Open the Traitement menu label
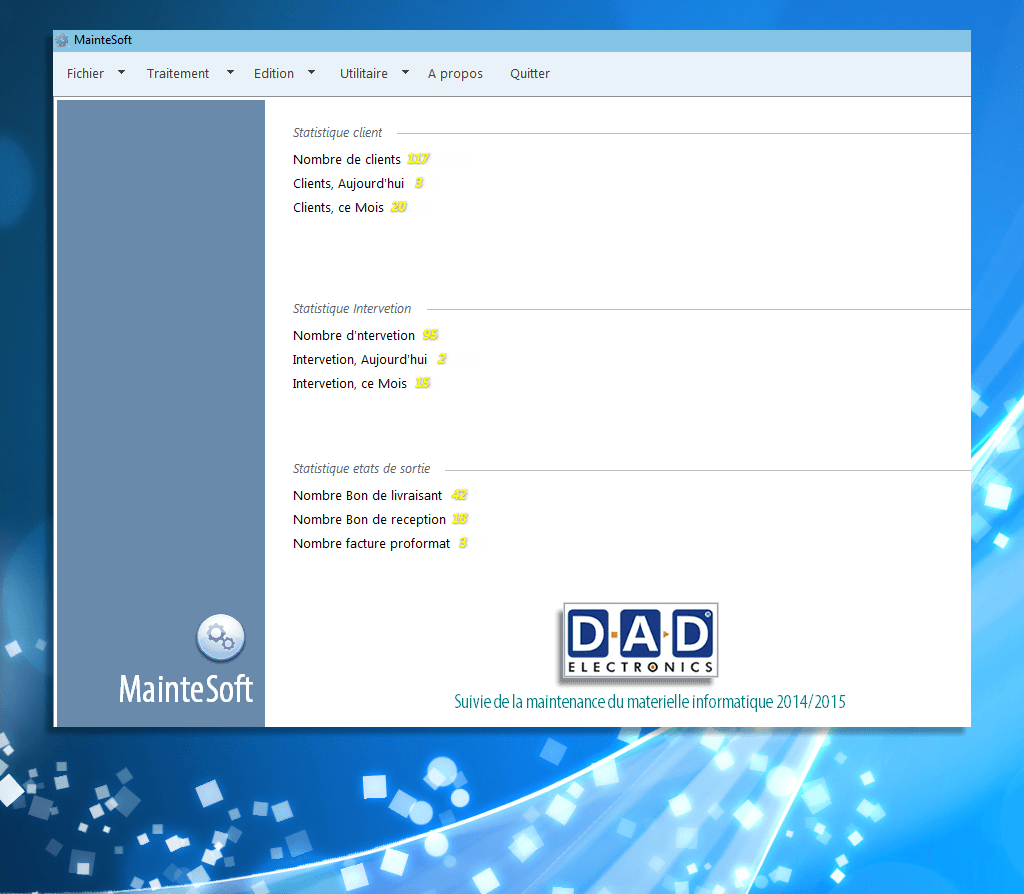 click(178, 73)
